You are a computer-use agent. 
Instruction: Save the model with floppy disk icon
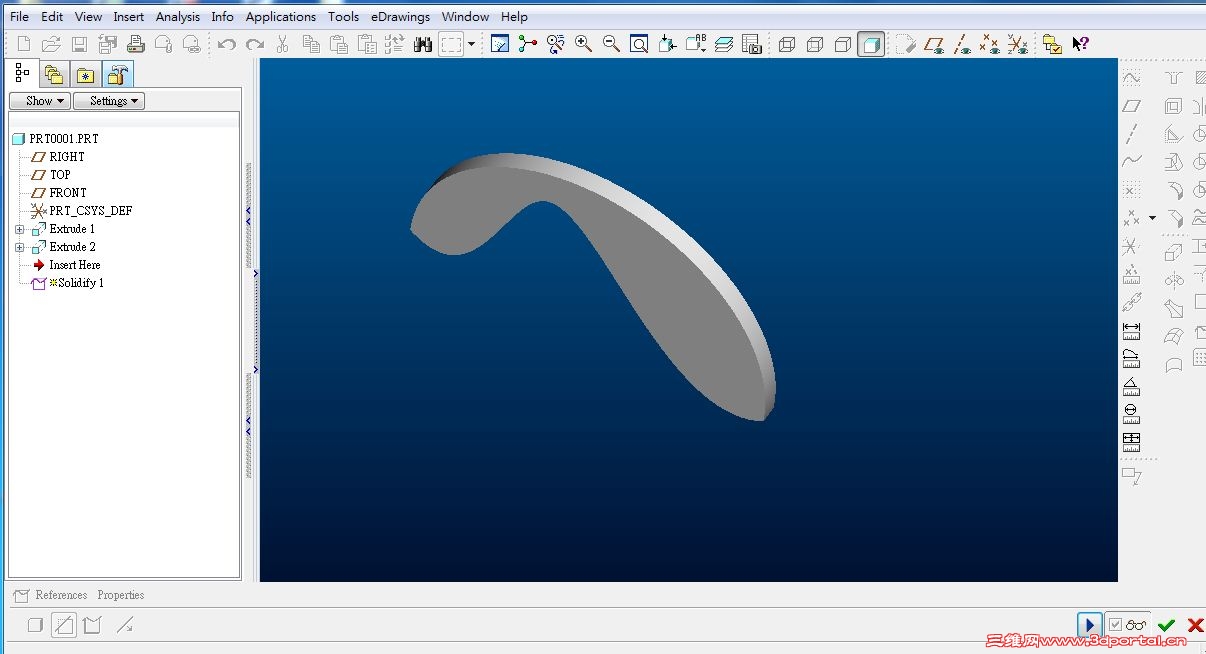coord(80,44)
